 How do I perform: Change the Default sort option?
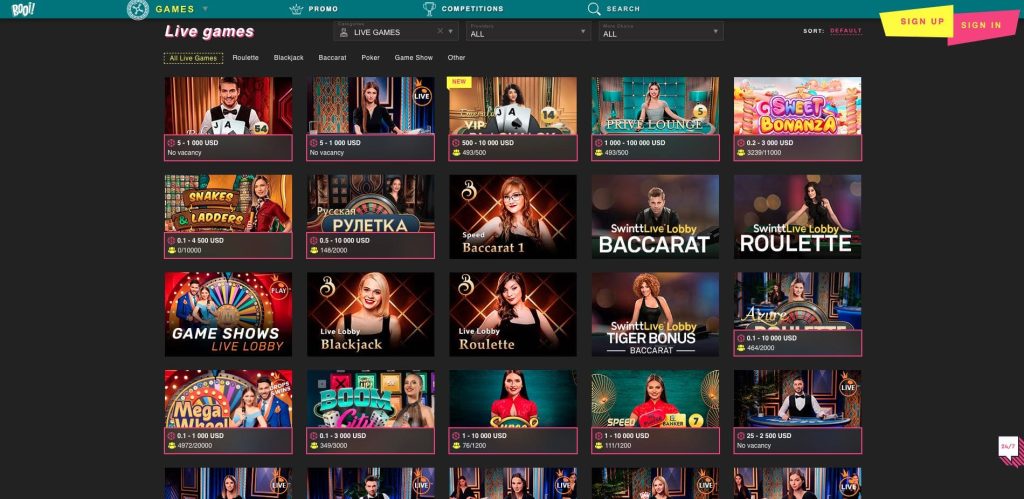(846, 31)
